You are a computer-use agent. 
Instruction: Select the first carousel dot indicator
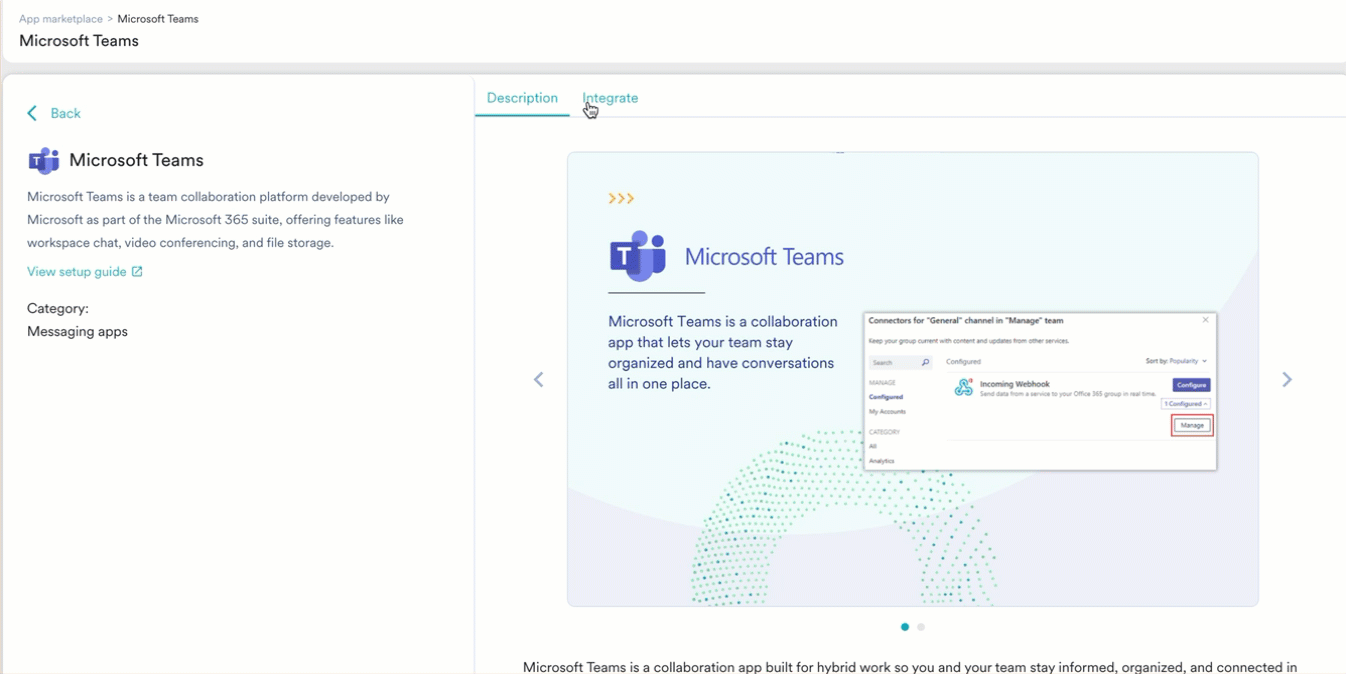pyautogui.click(x=905, y=627)
